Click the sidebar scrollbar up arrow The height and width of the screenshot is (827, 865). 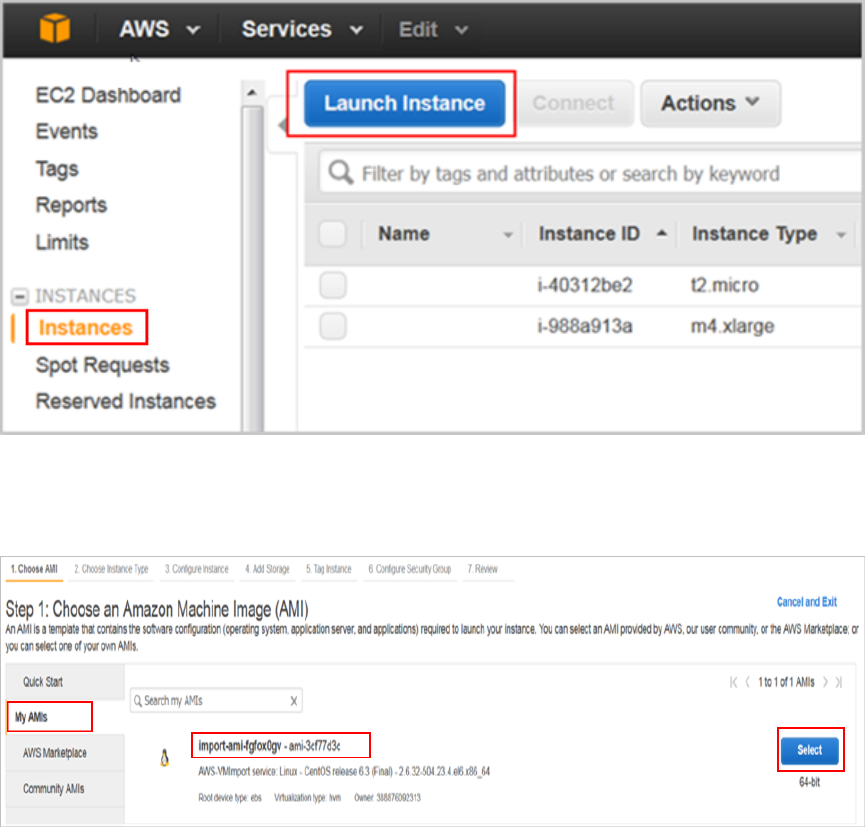point(252,92)
